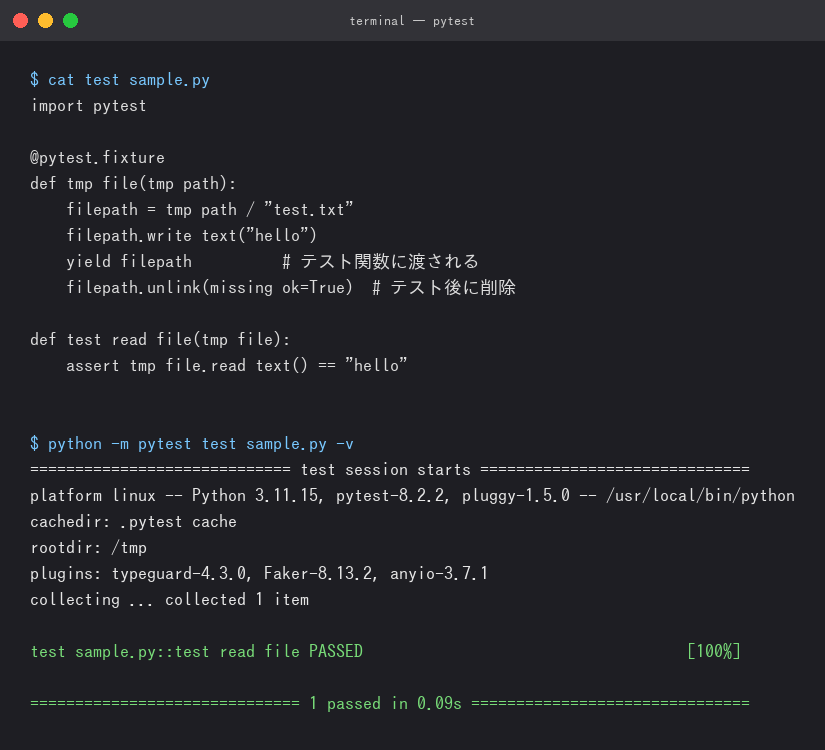Image resolution: width=825 pixels, height=750 pixels.
Task: Select the 'import pytest' line
Action: pyautogui.click(x=88, y=106)
